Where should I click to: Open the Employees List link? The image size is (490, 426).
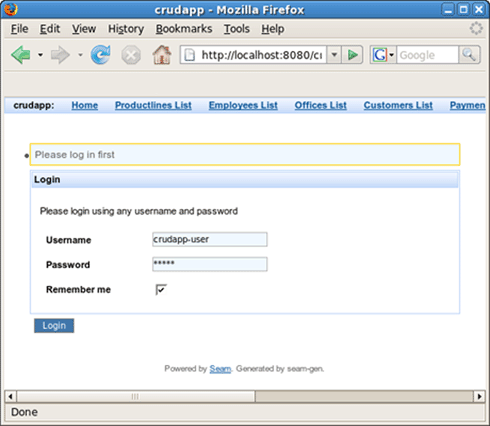tap(243, 105)
